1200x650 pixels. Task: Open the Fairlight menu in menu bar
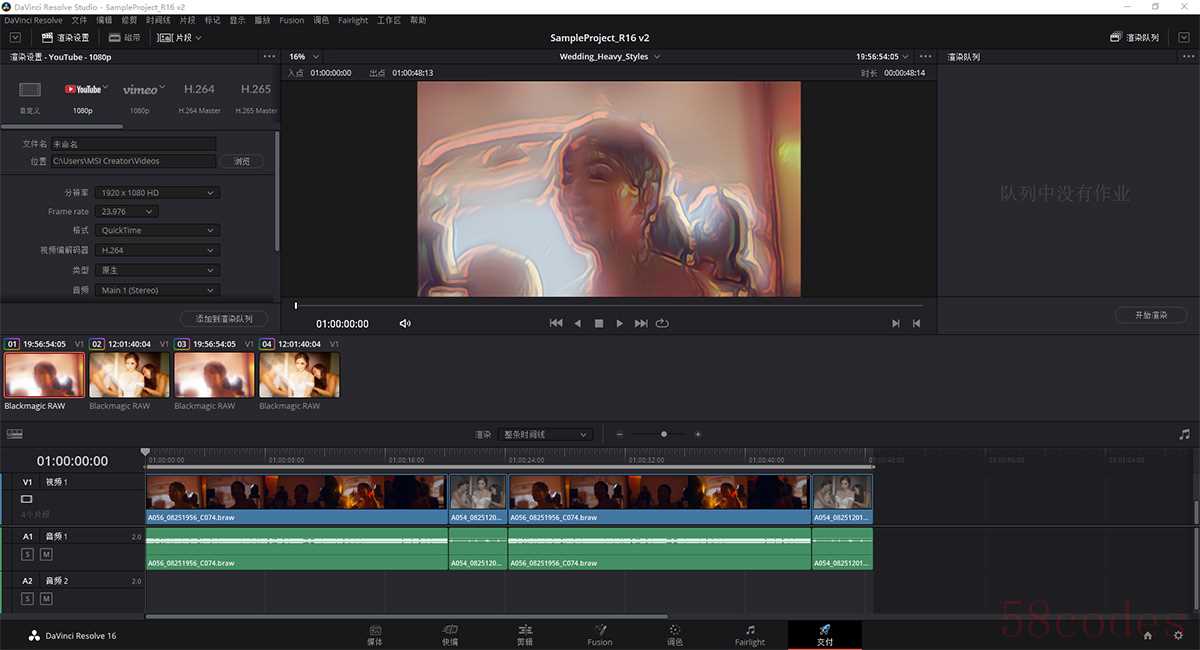tap(353, 20)
